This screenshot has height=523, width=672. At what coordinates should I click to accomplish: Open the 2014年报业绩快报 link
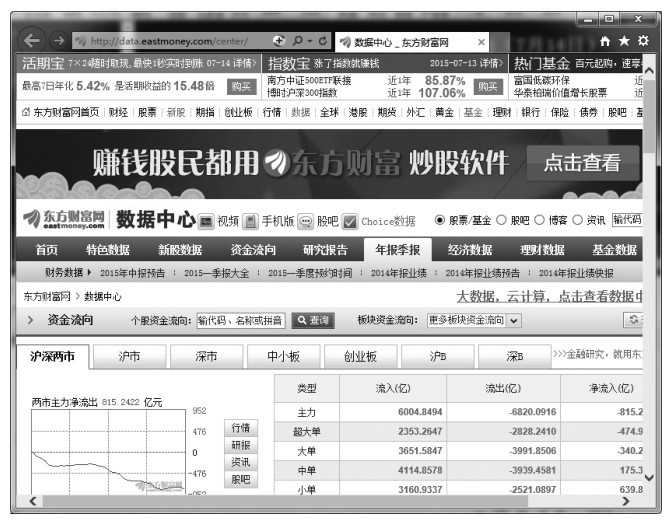pyautogui.click(x=576, y=273)
